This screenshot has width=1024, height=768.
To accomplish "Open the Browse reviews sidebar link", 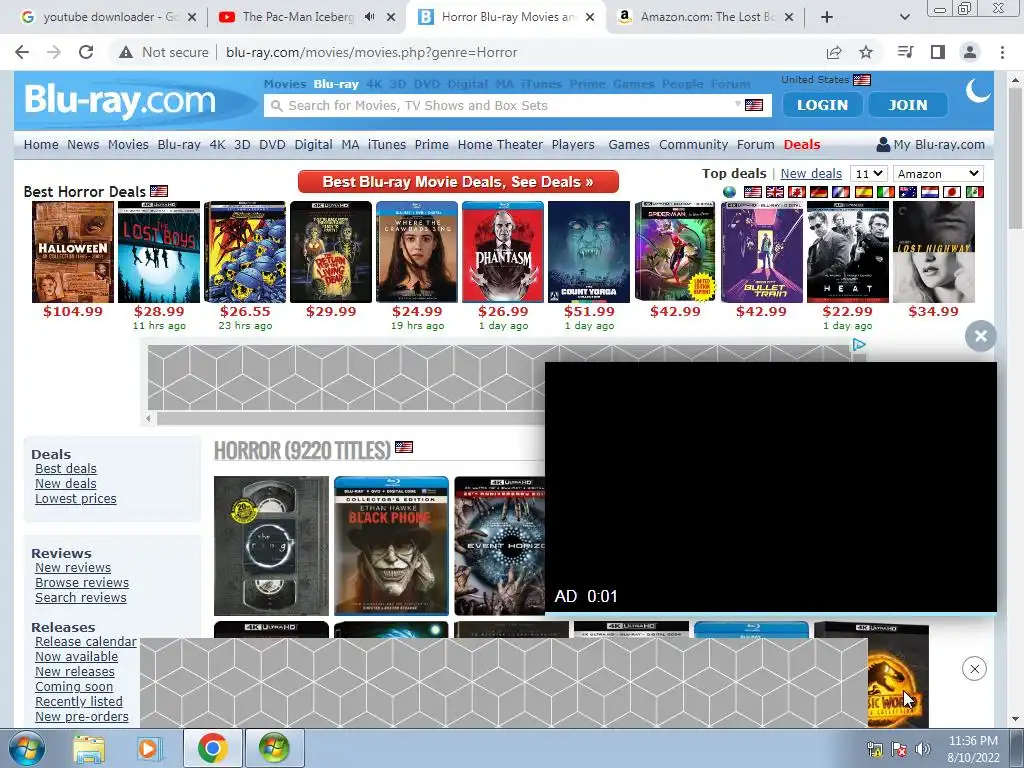I will click(82, 583).
